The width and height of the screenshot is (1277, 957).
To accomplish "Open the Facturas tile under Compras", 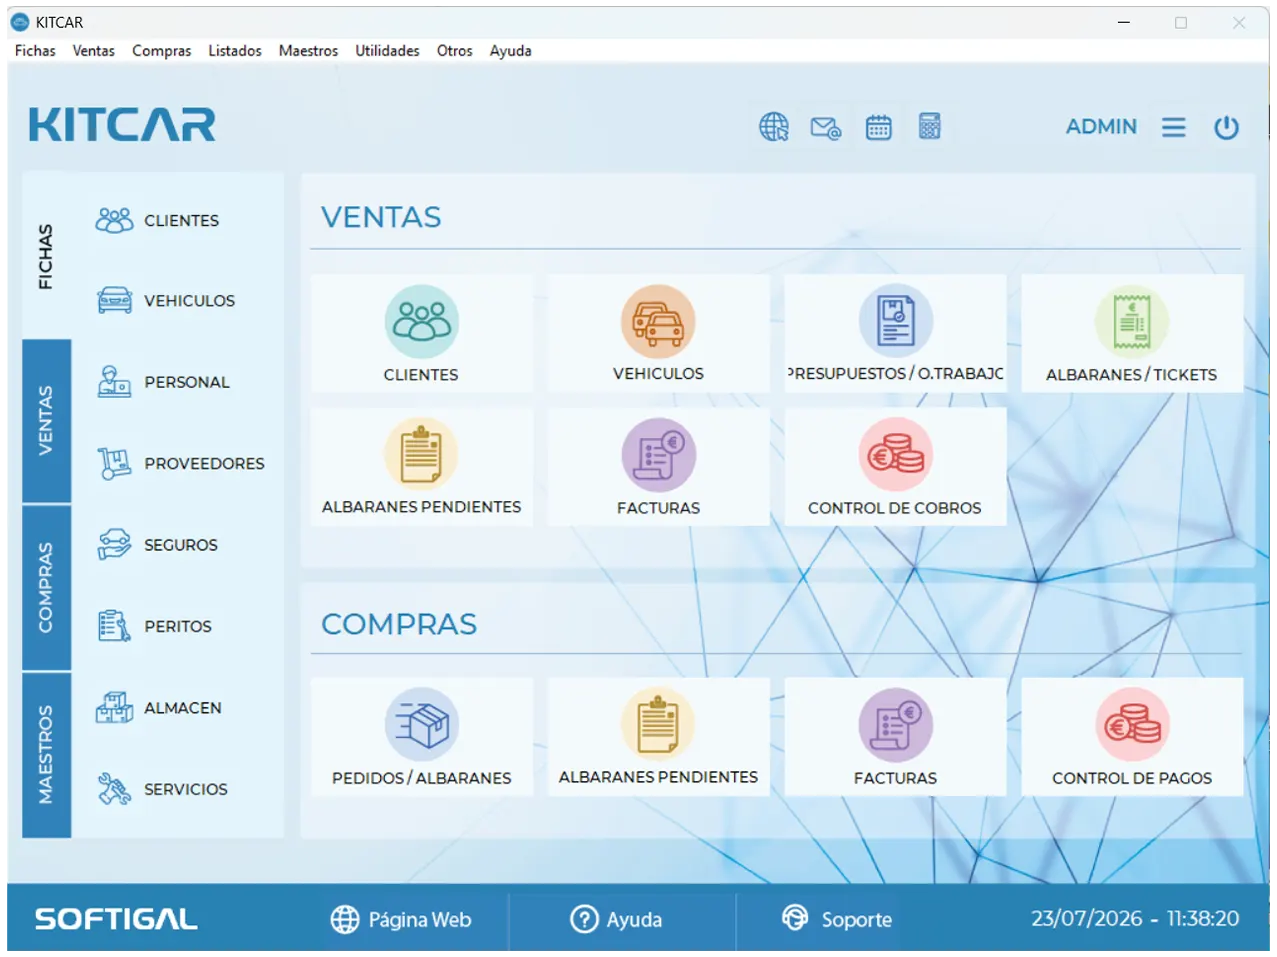I will coord(895,737).
